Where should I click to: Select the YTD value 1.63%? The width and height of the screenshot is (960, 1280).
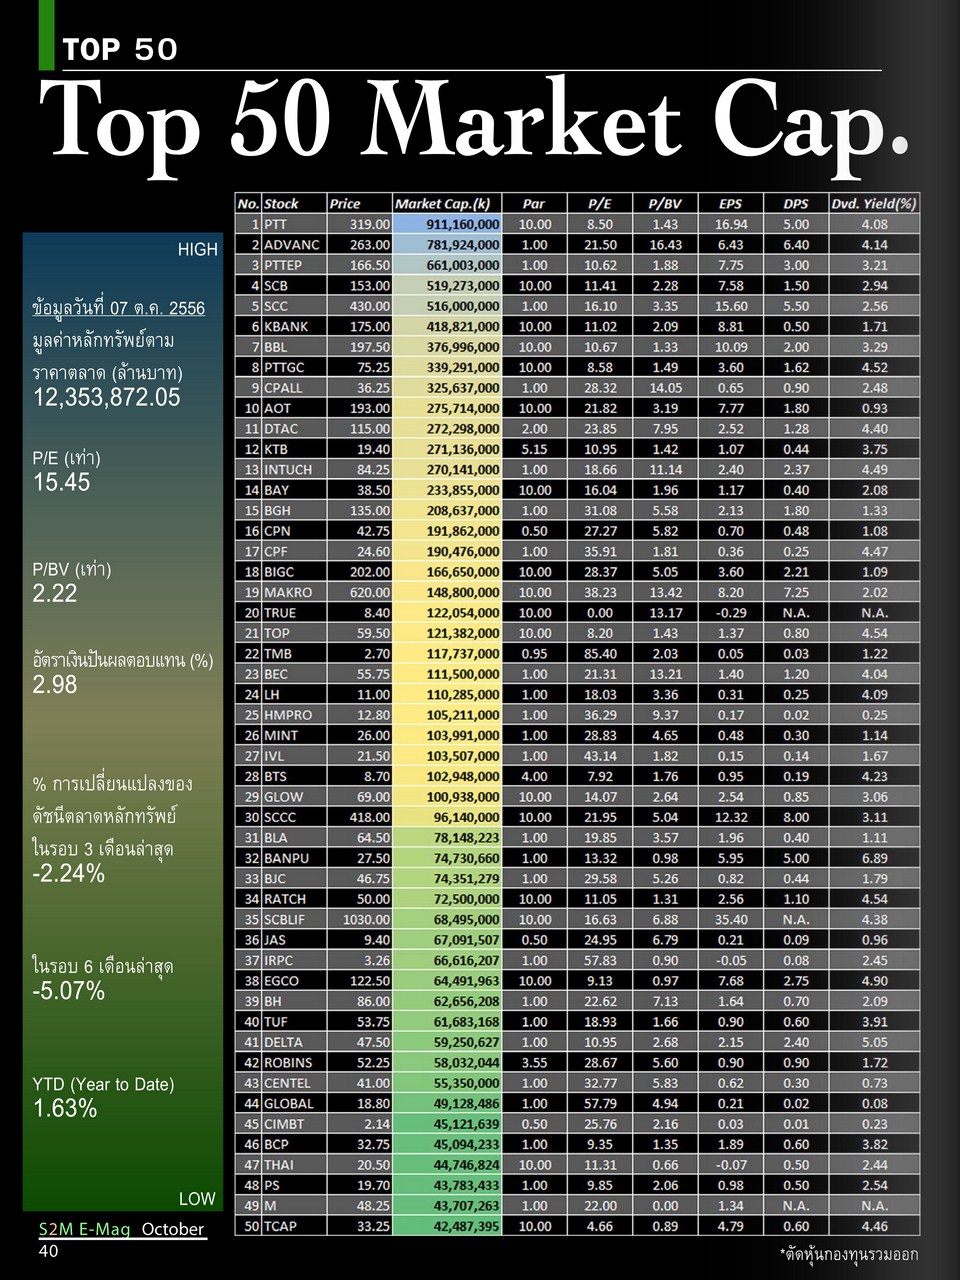(x=65, y=1108)
